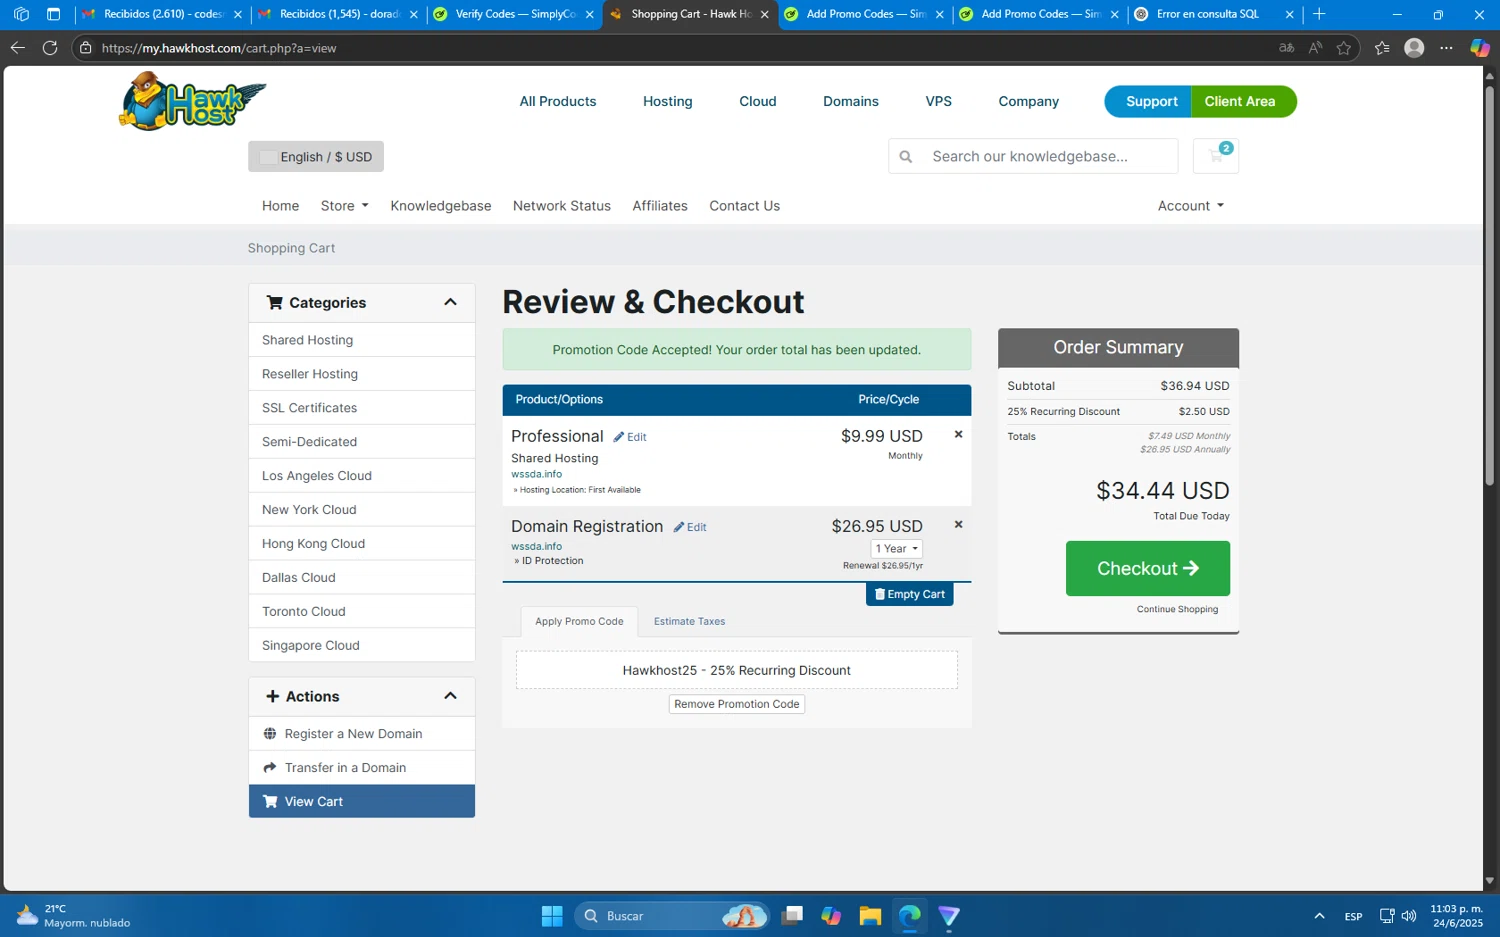The image size is (1500, 937).
Task: Open browser tab actions menu
Action: click(54, 14)
